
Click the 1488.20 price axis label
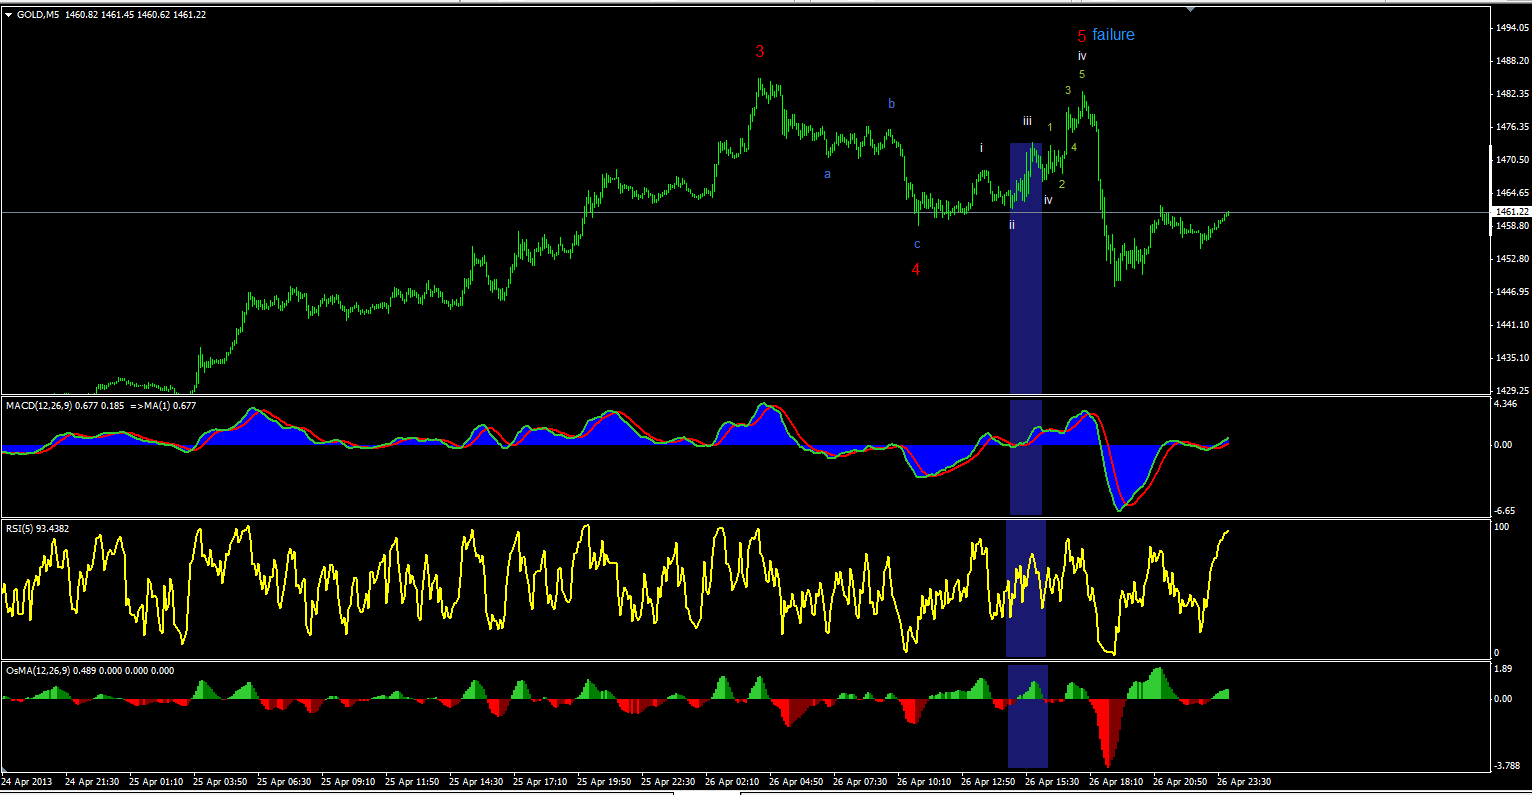1510,61
